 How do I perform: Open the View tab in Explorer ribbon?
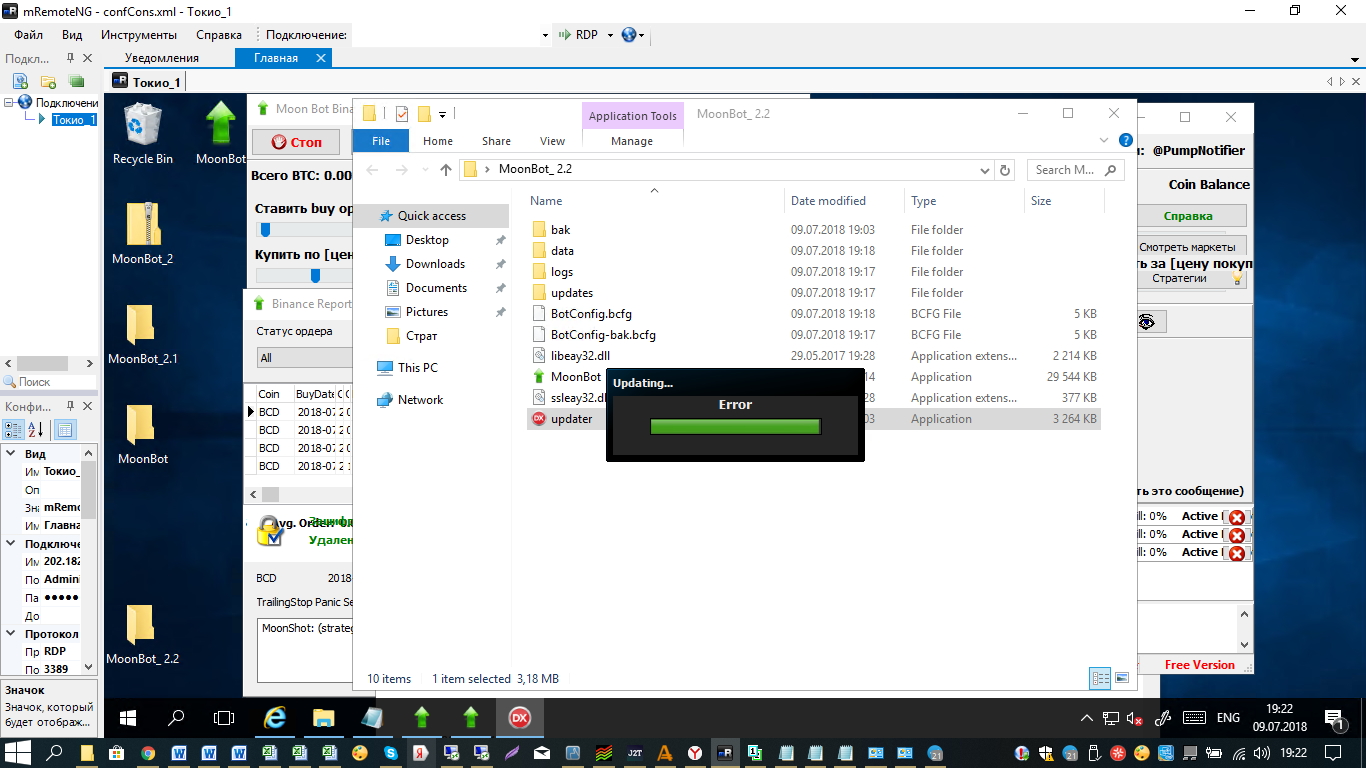click(553, 141)
